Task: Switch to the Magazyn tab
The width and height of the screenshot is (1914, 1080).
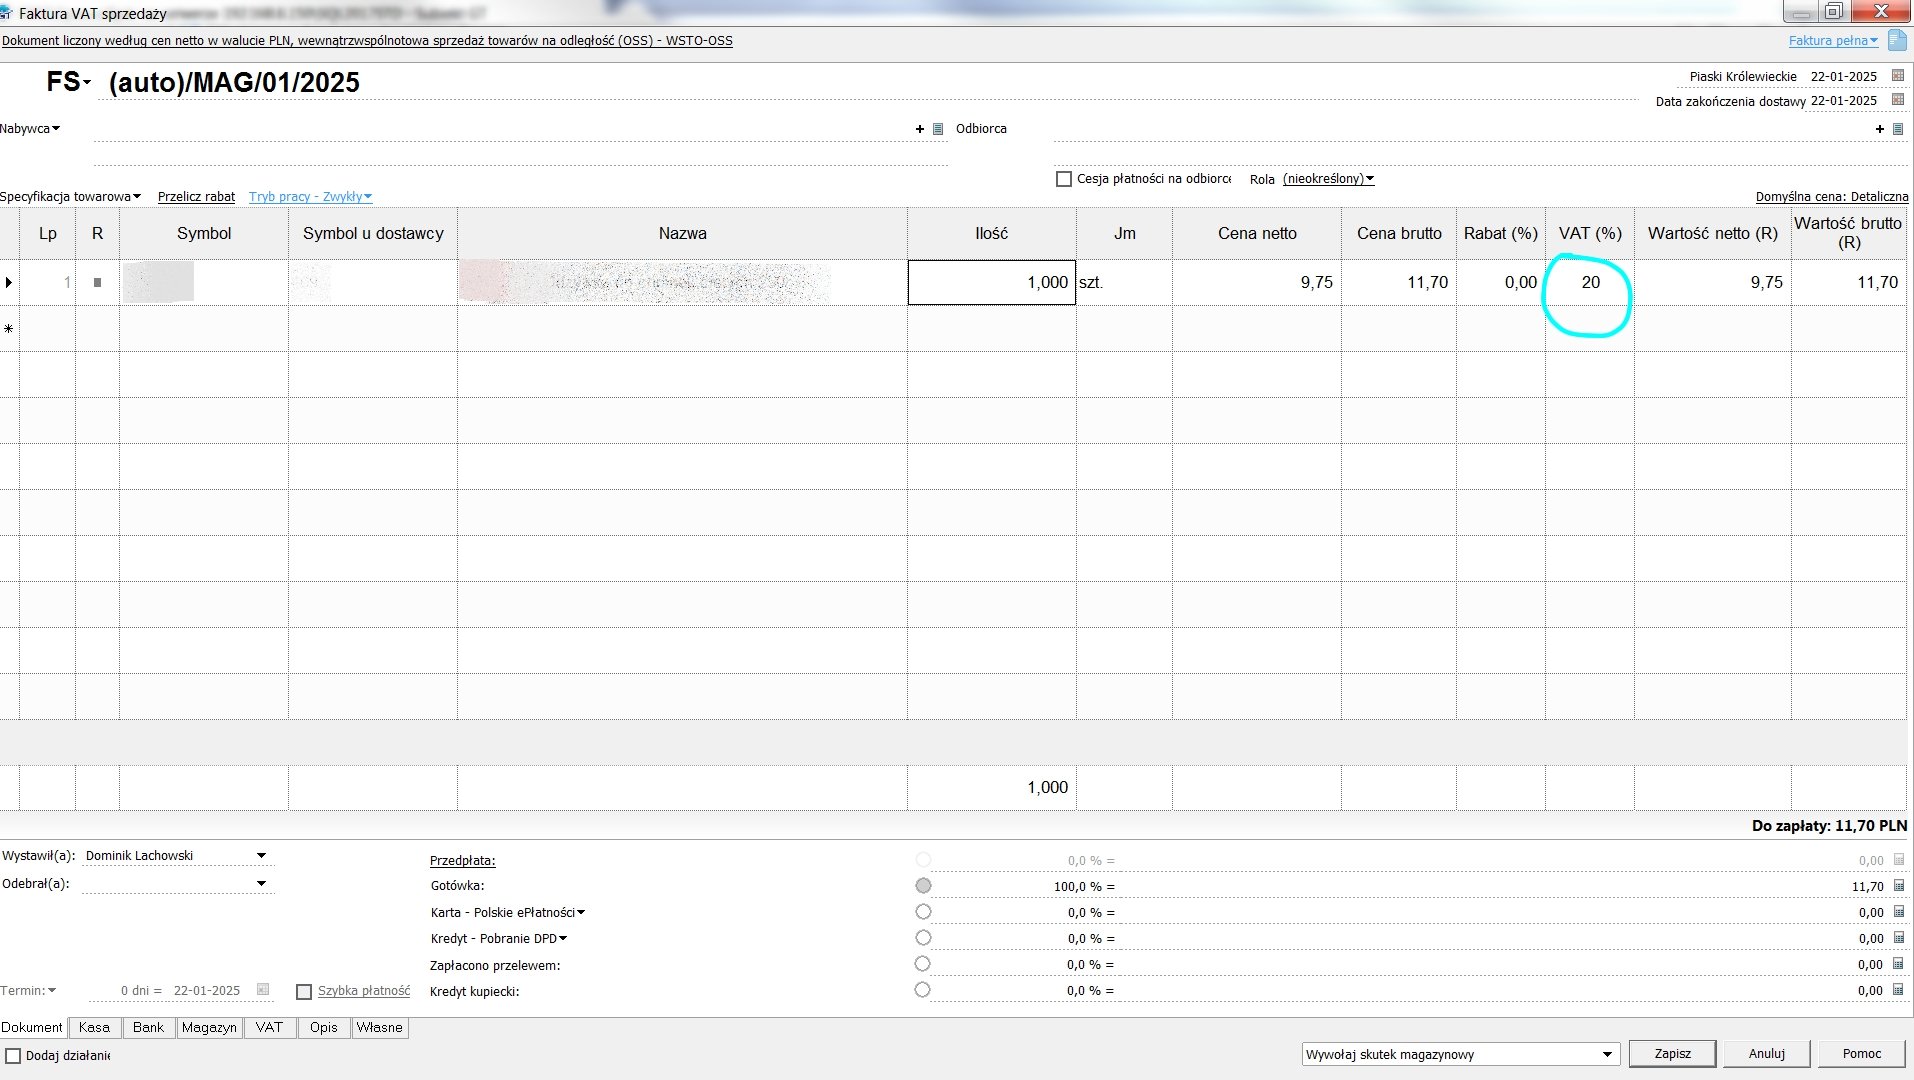Action: (209, 1027)
